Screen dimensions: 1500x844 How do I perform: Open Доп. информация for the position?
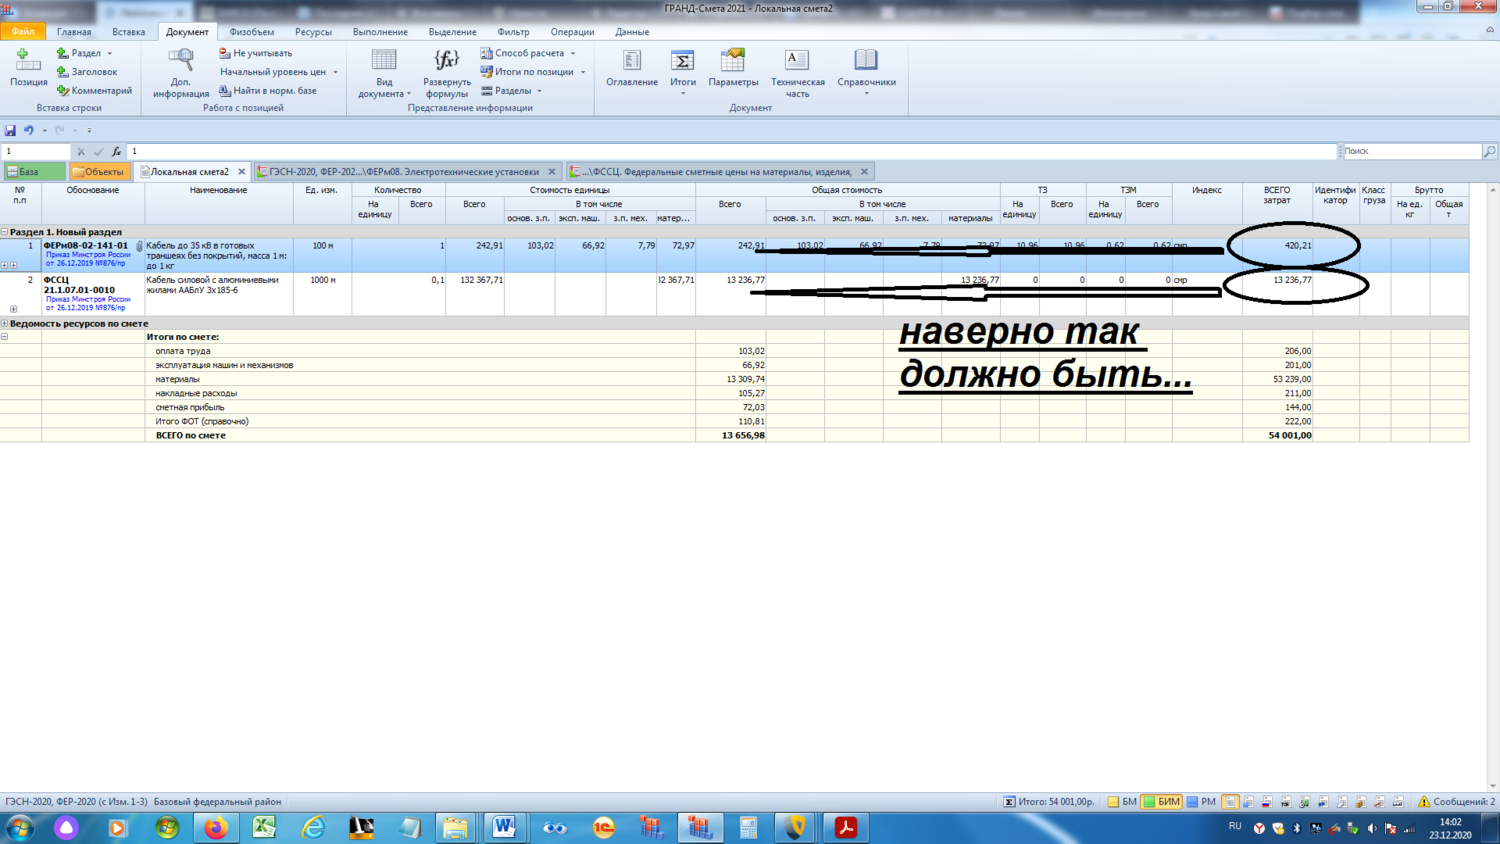tap(181, 73)
